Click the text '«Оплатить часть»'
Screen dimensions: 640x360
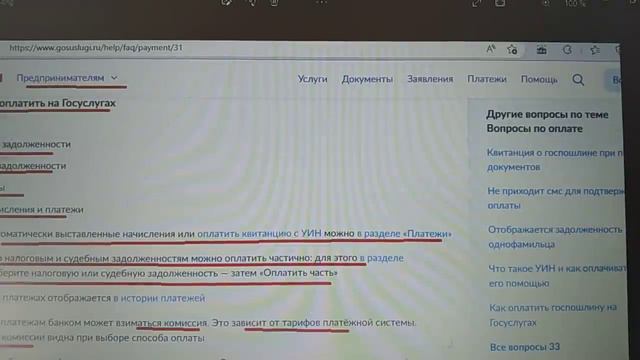pos(298,273)
